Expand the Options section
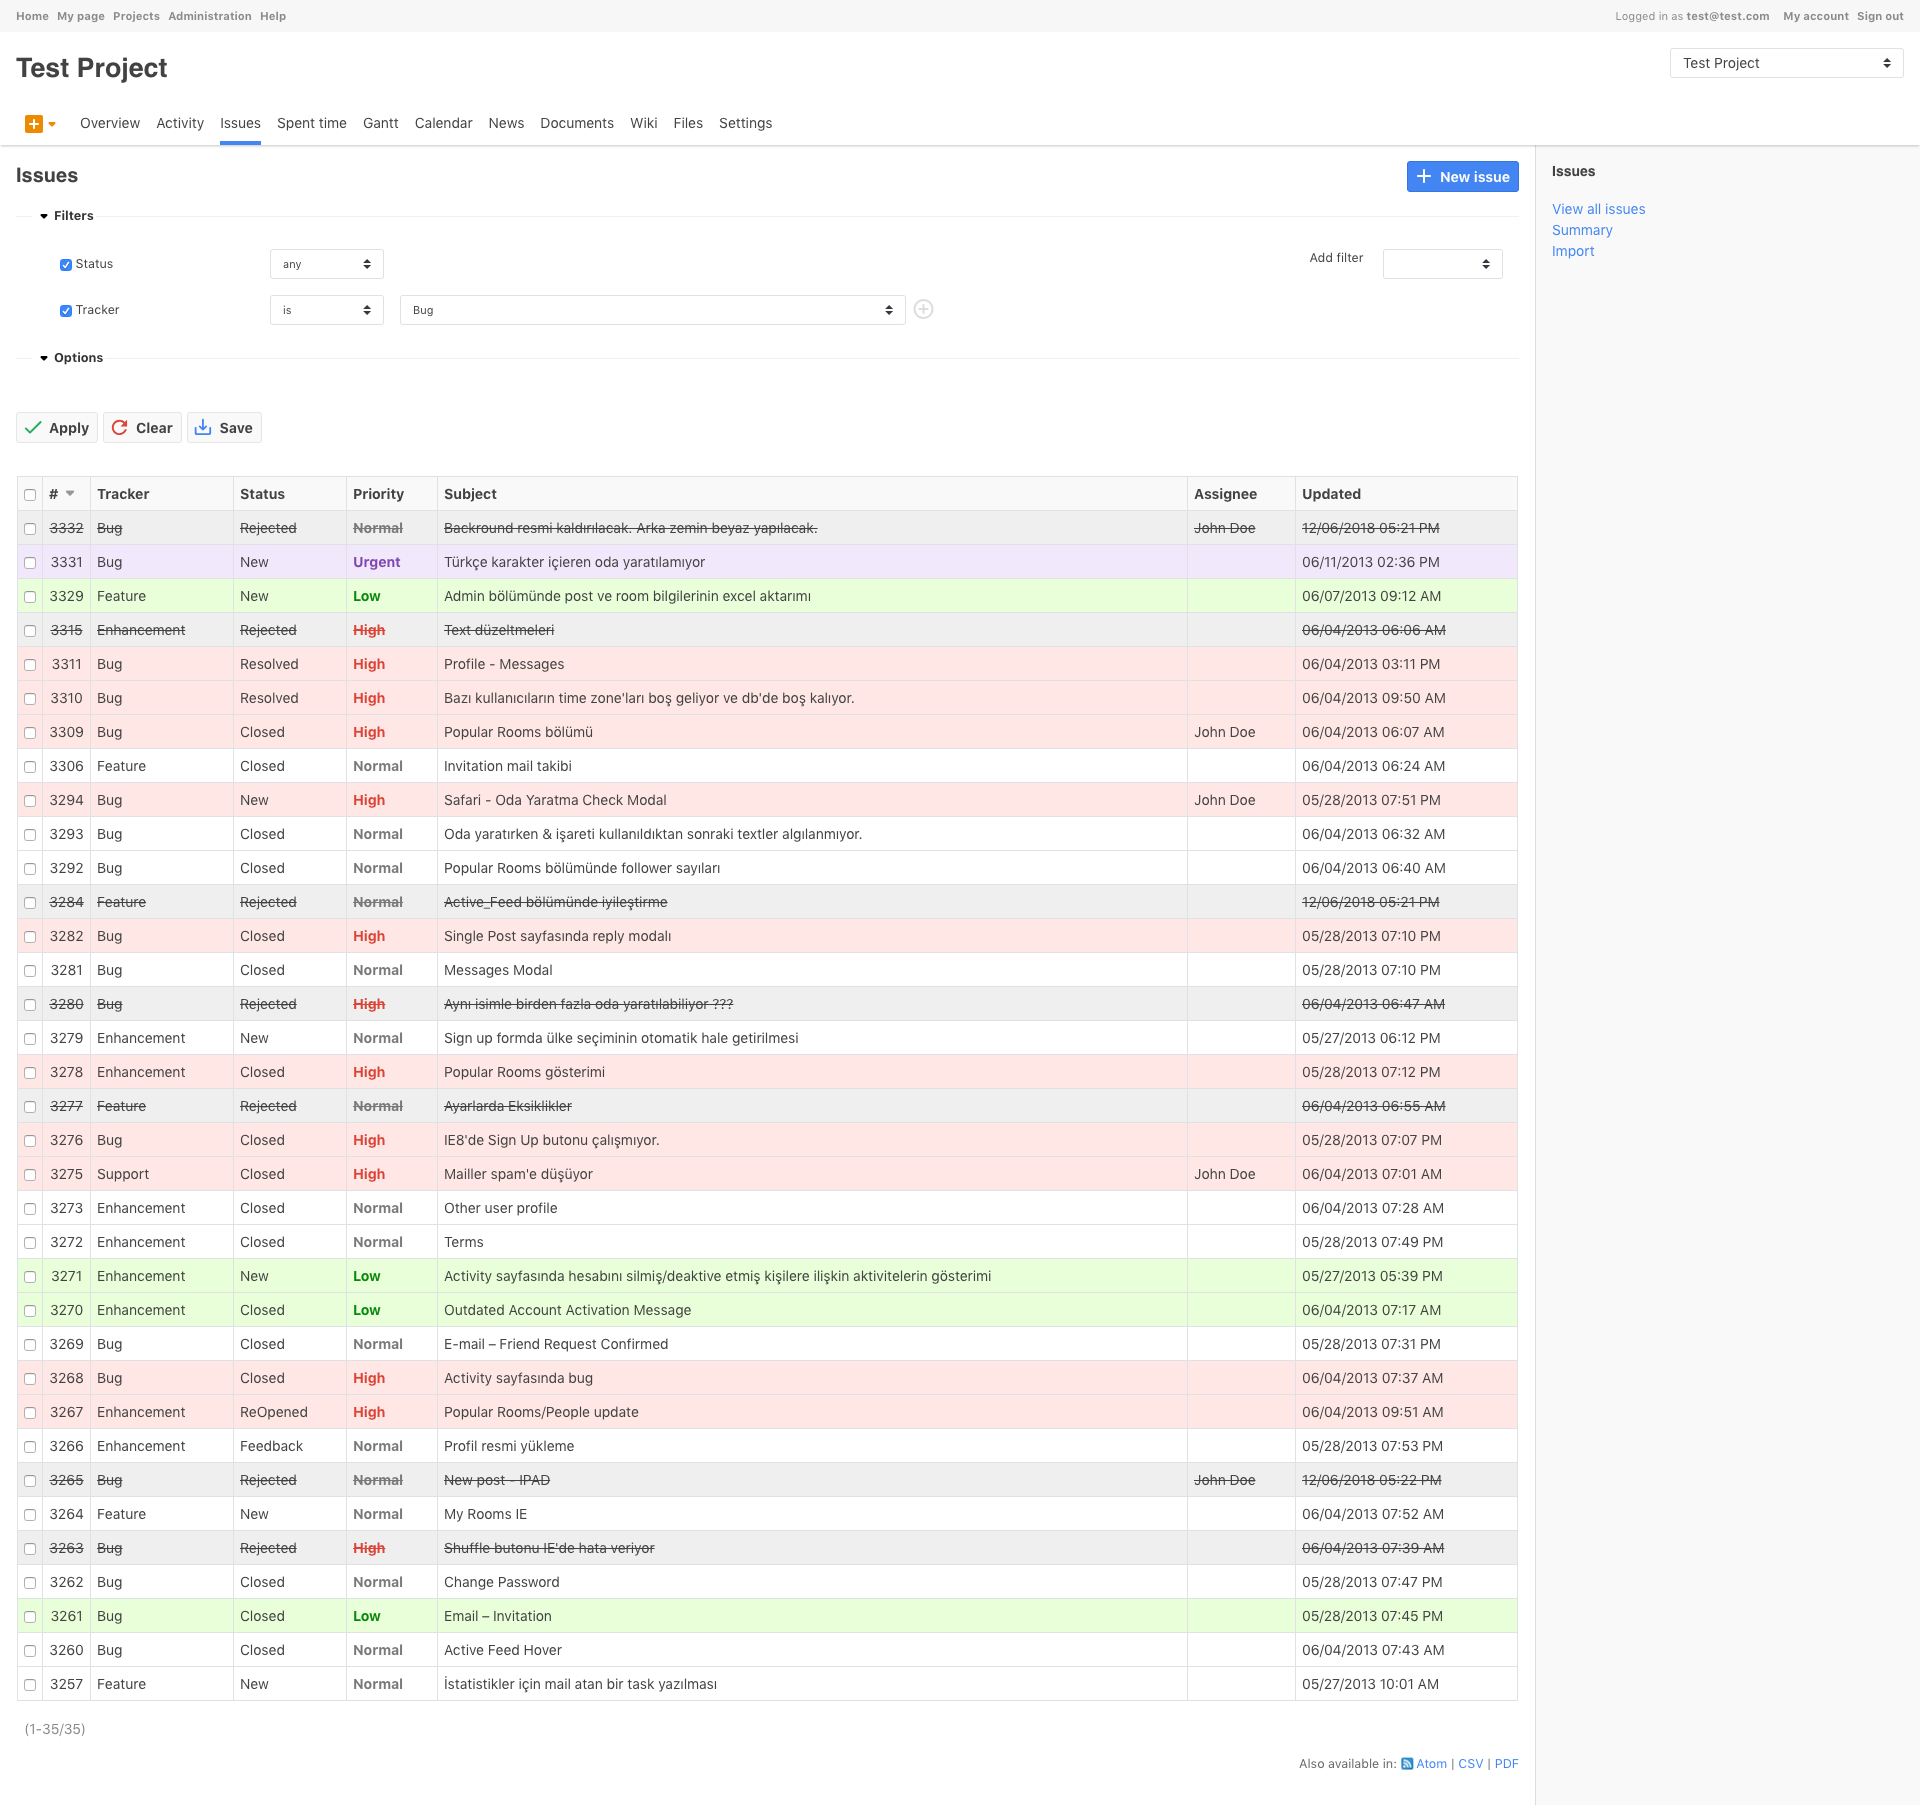The height and width of the screenshot is (1805, 1920). click(x=76, y=358)
